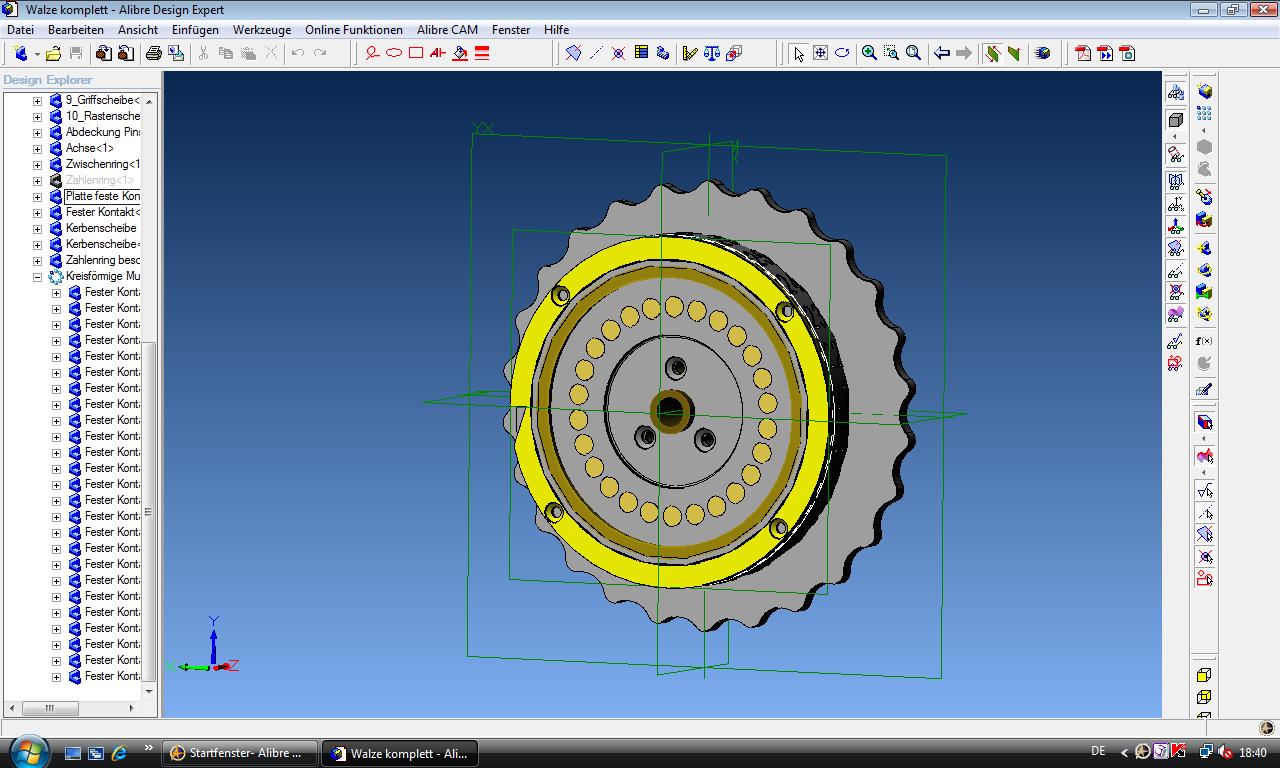Open the Alibre CAM menu
1280x768 pixels.
click(x=447, y=30)
